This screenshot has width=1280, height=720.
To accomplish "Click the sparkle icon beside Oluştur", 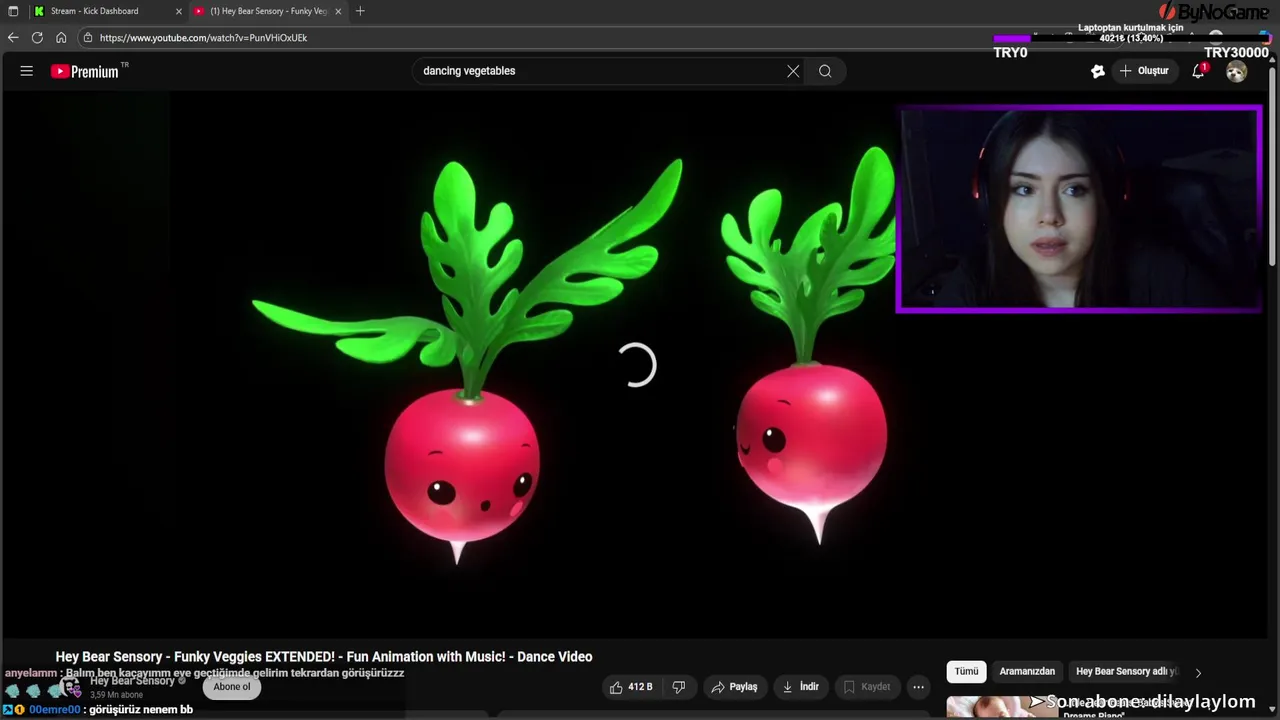I will (1098, 71).
